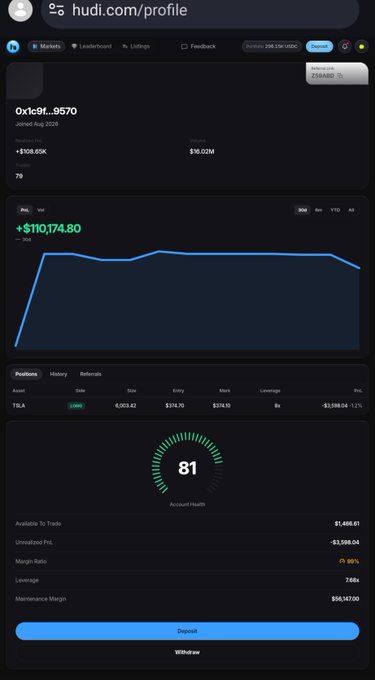This screenshot has height=680, width=375.
Task: Click the position PnL -$3,598.04
Action: click(x=335, y=405)
